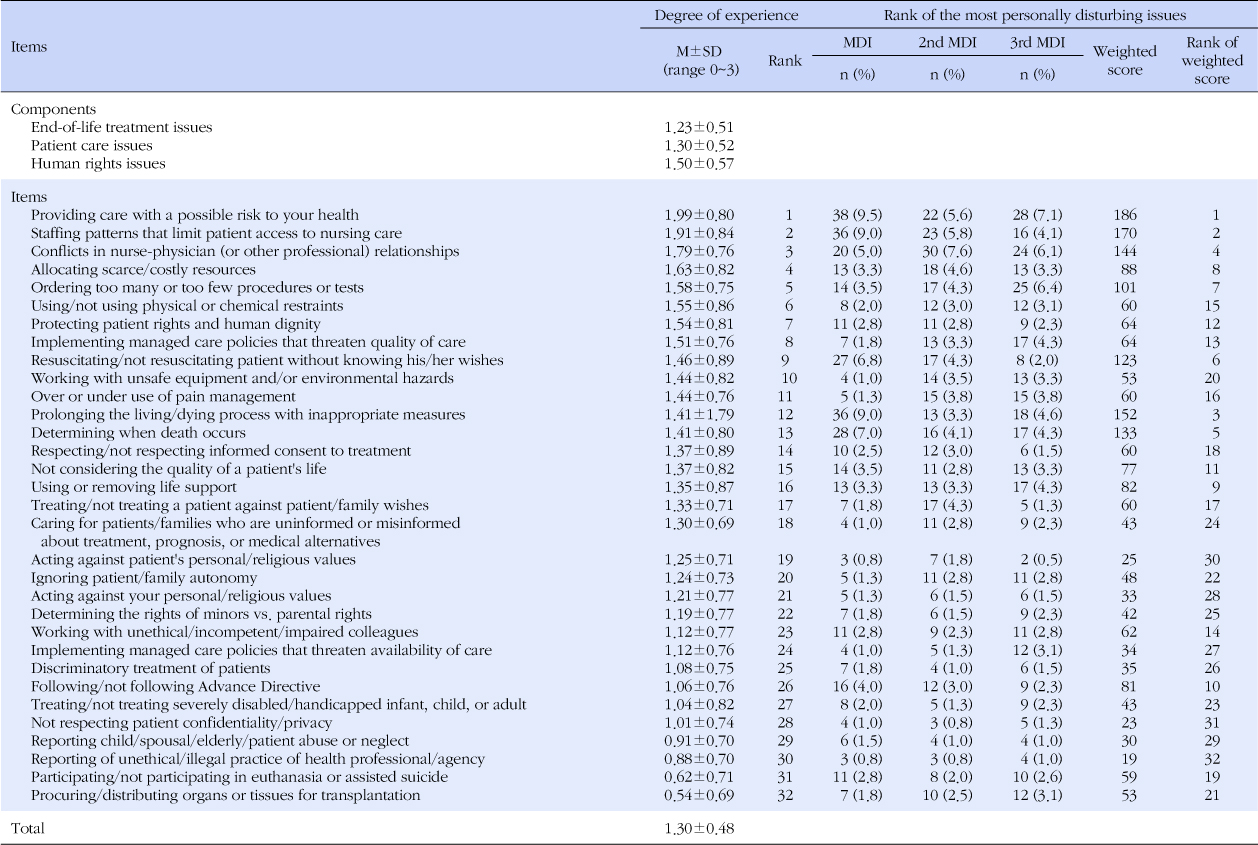Select 'Patient care issues' row label
Viewport: 1258px width, 845px height.
click(92, 145)
